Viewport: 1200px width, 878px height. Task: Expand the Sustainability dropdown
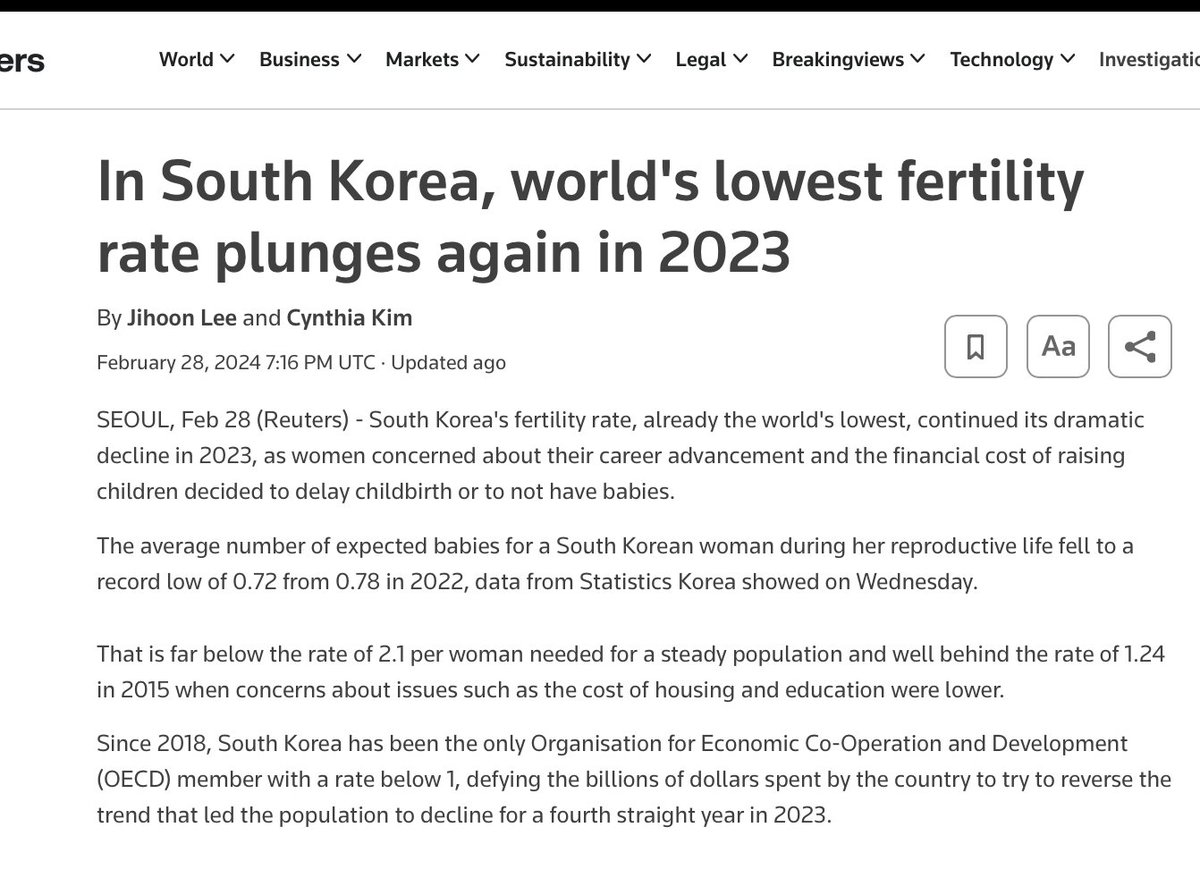(645, 59)
